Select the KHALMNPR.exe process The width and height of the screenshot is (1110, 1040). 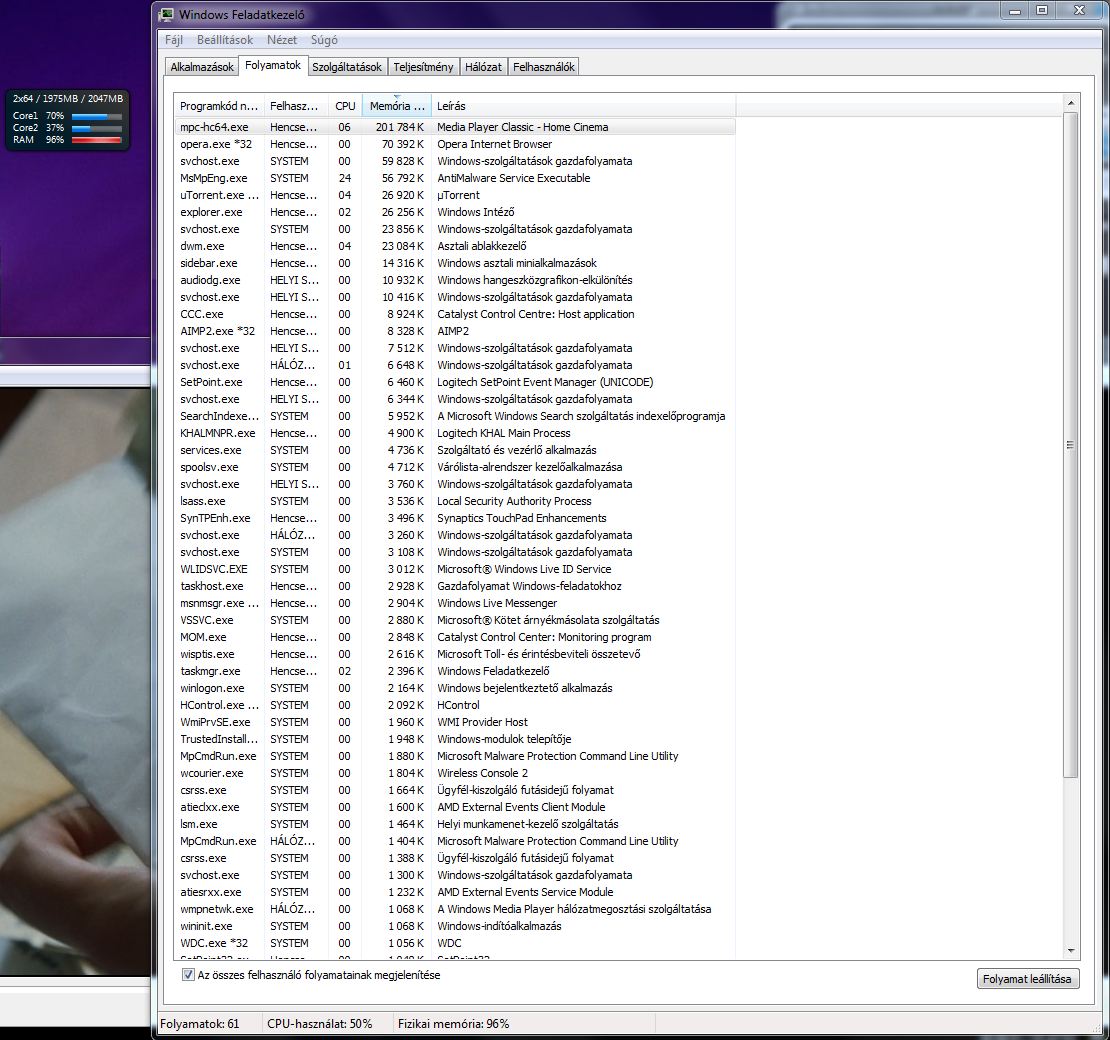tap(455, 433)
